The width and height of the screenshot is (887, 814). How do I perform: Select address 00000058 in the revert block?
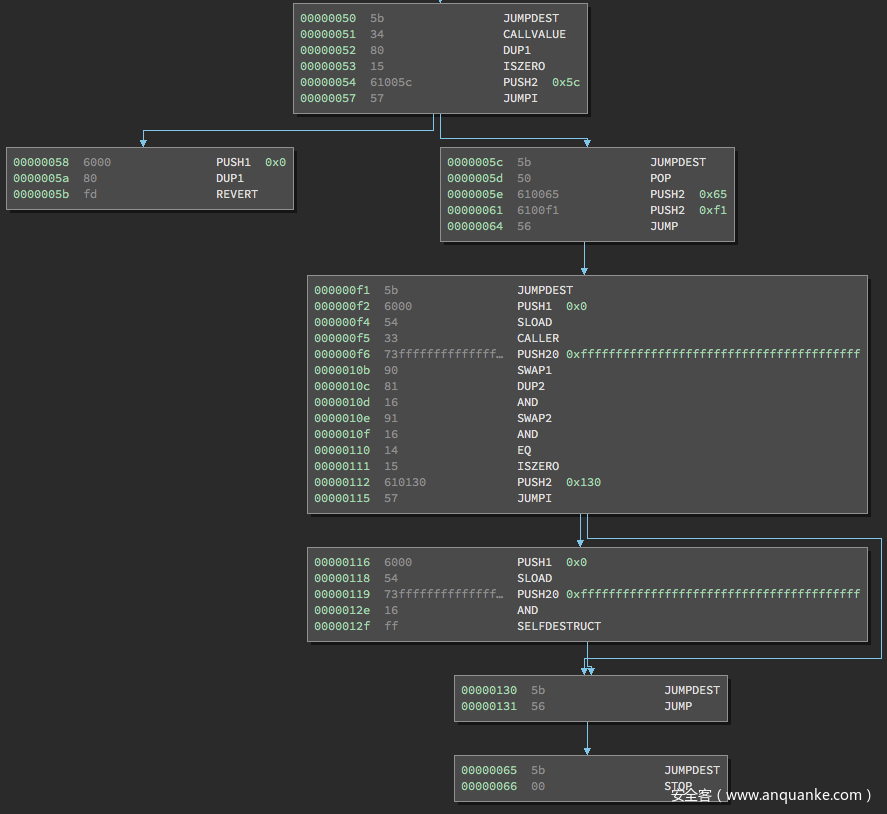[41, 162]
